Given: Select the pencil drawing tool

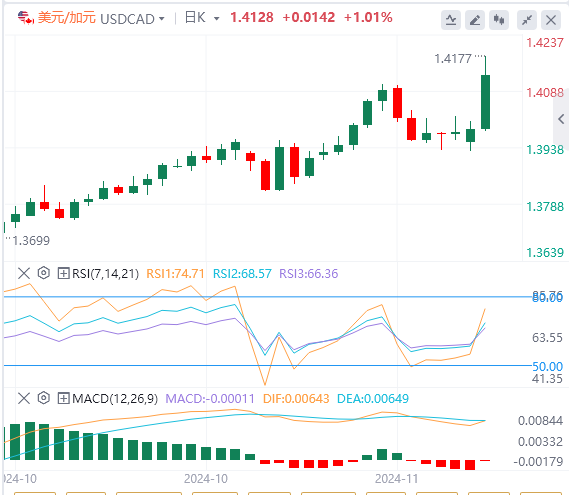Looking at the screenshot, I should point(475,20).
